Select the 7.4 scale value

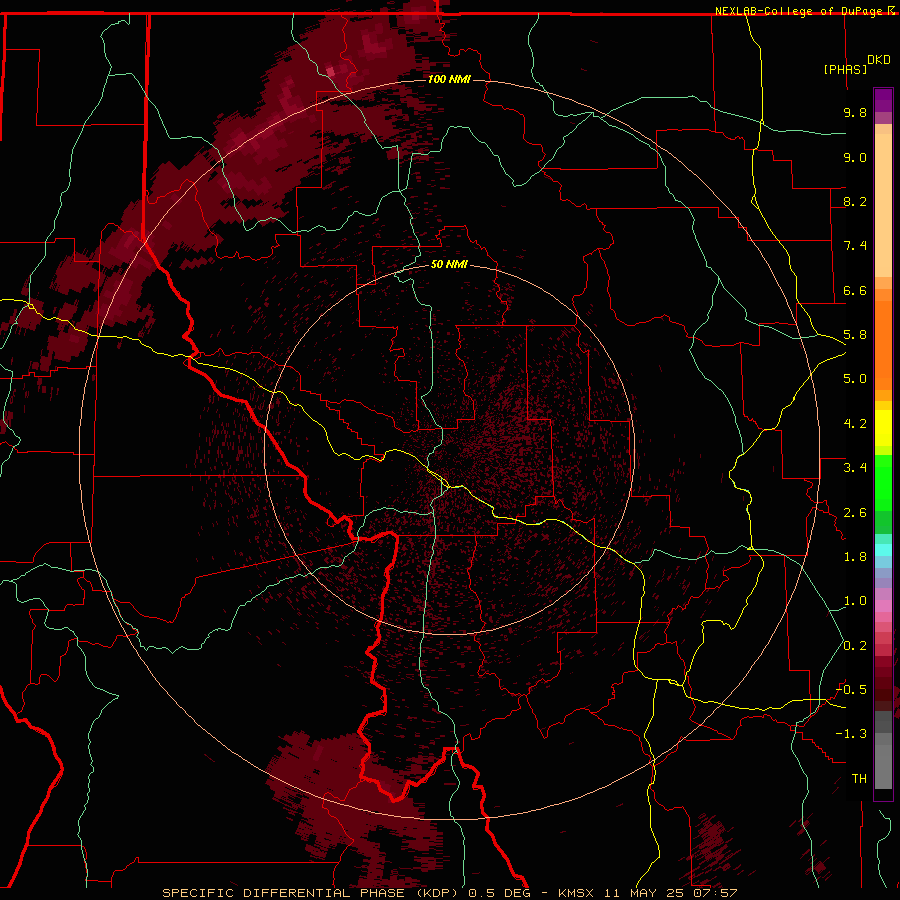855,246
